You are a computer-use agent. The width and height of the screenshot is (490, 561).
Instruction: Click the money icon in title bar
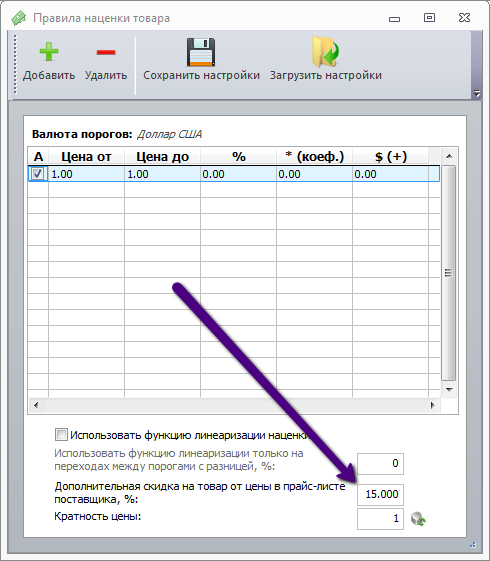point(18,18)
